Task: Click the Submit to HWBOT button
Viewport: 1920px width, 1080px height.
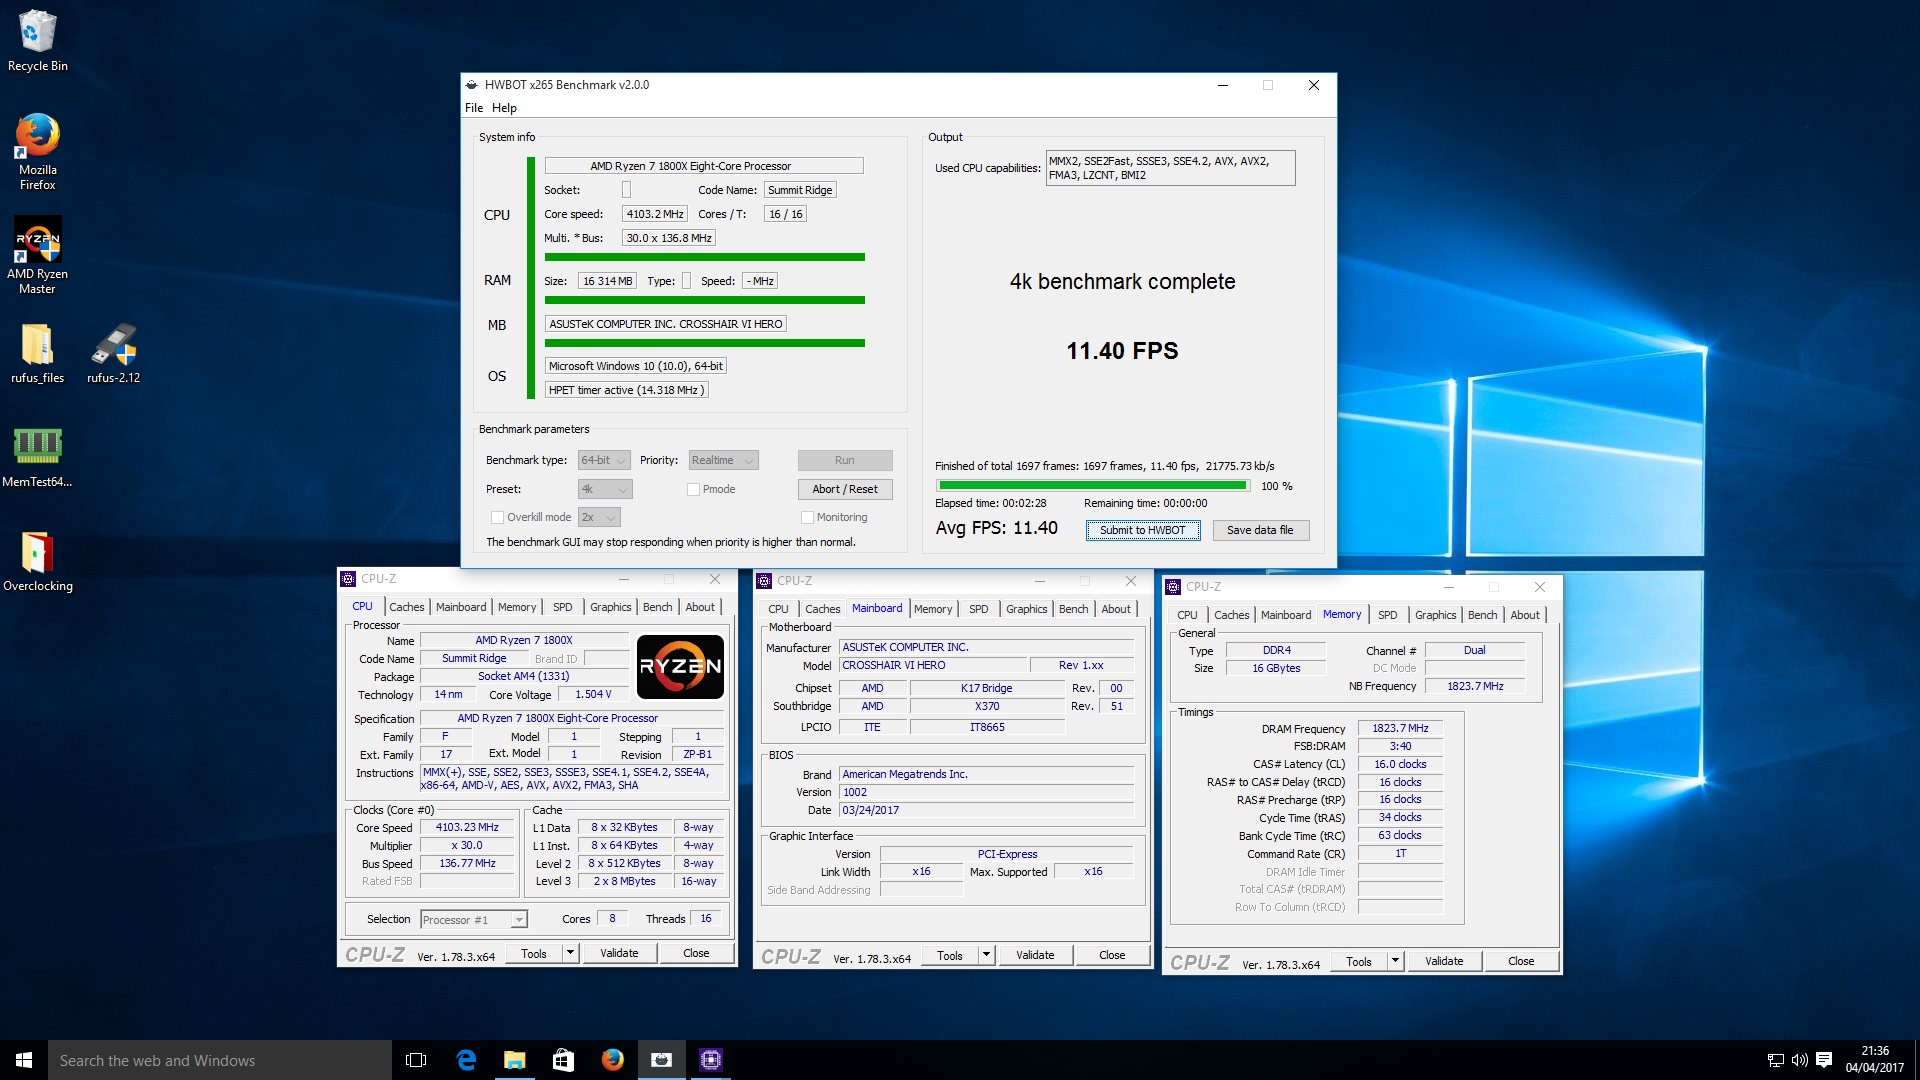Action: point(1143,531)
